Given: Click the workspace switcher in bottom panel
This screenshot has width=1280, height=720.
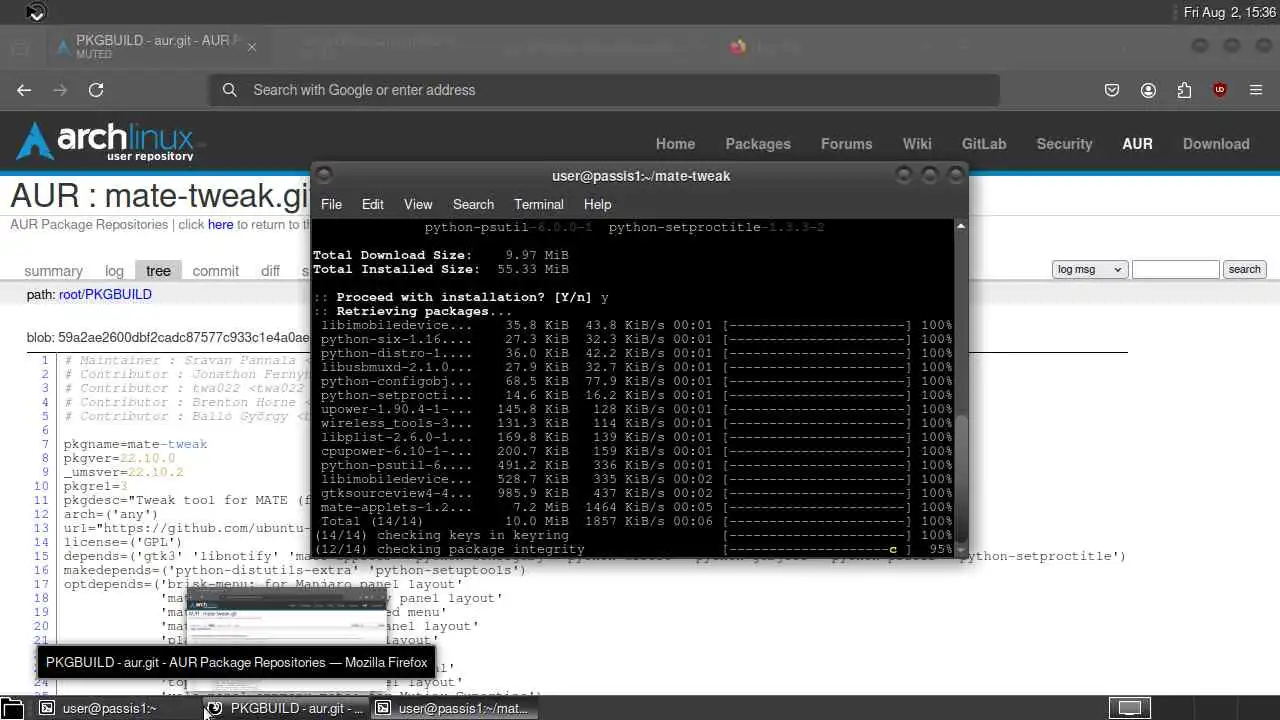Looking at the screenshot, I should point(1129,708).
